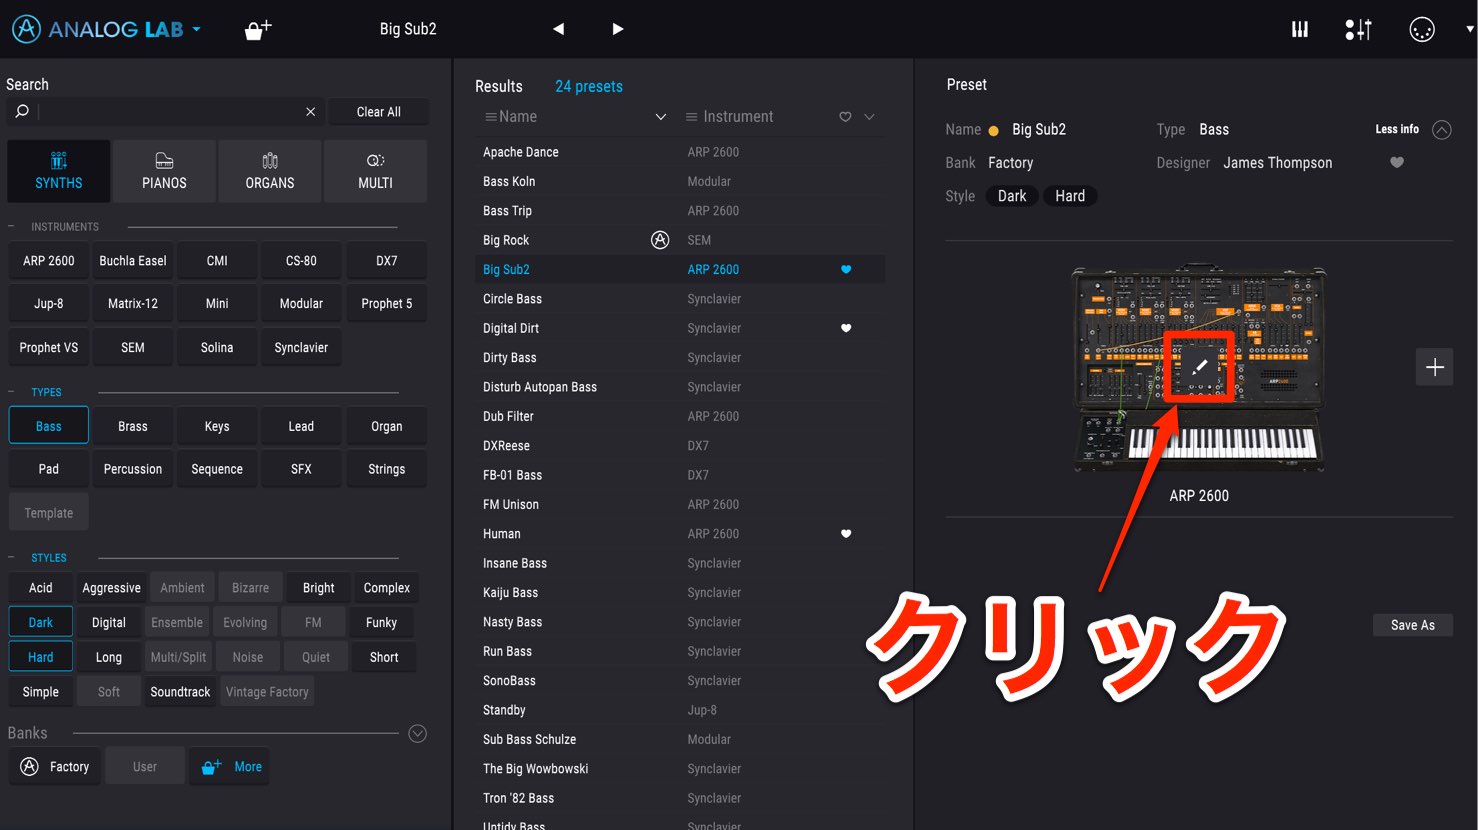Open the browser library bars icon
This screenshot has height=830, width=1478.
(1300, 29)
